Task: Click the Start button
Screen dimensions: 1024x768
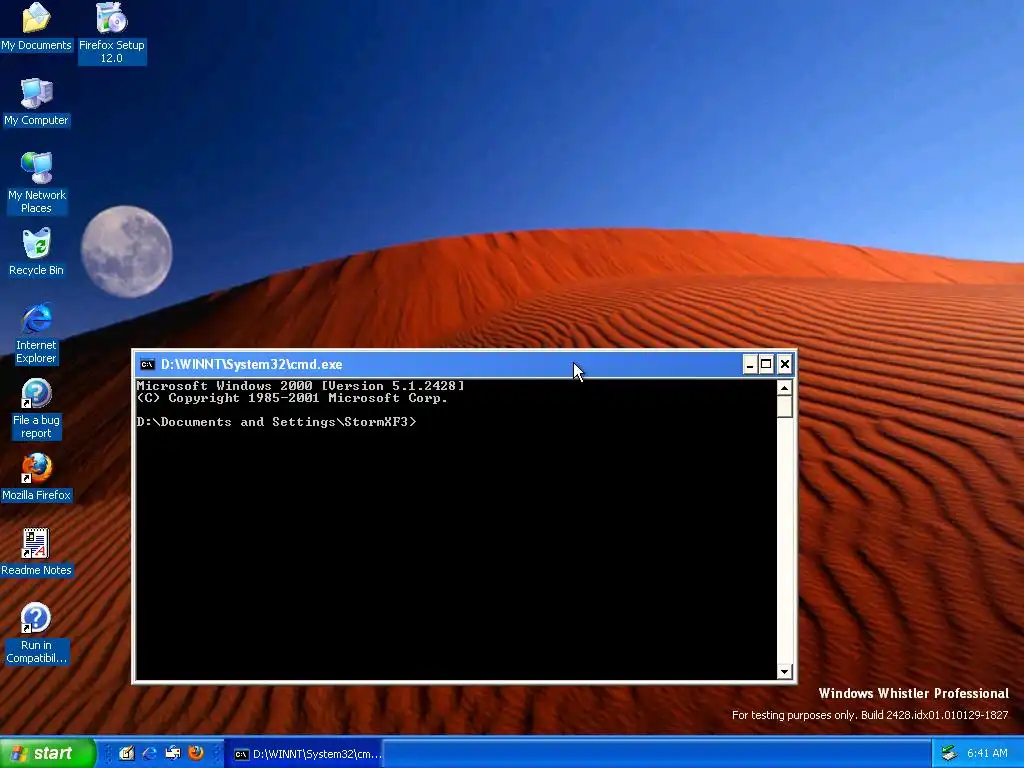Action: pos(47,754)
